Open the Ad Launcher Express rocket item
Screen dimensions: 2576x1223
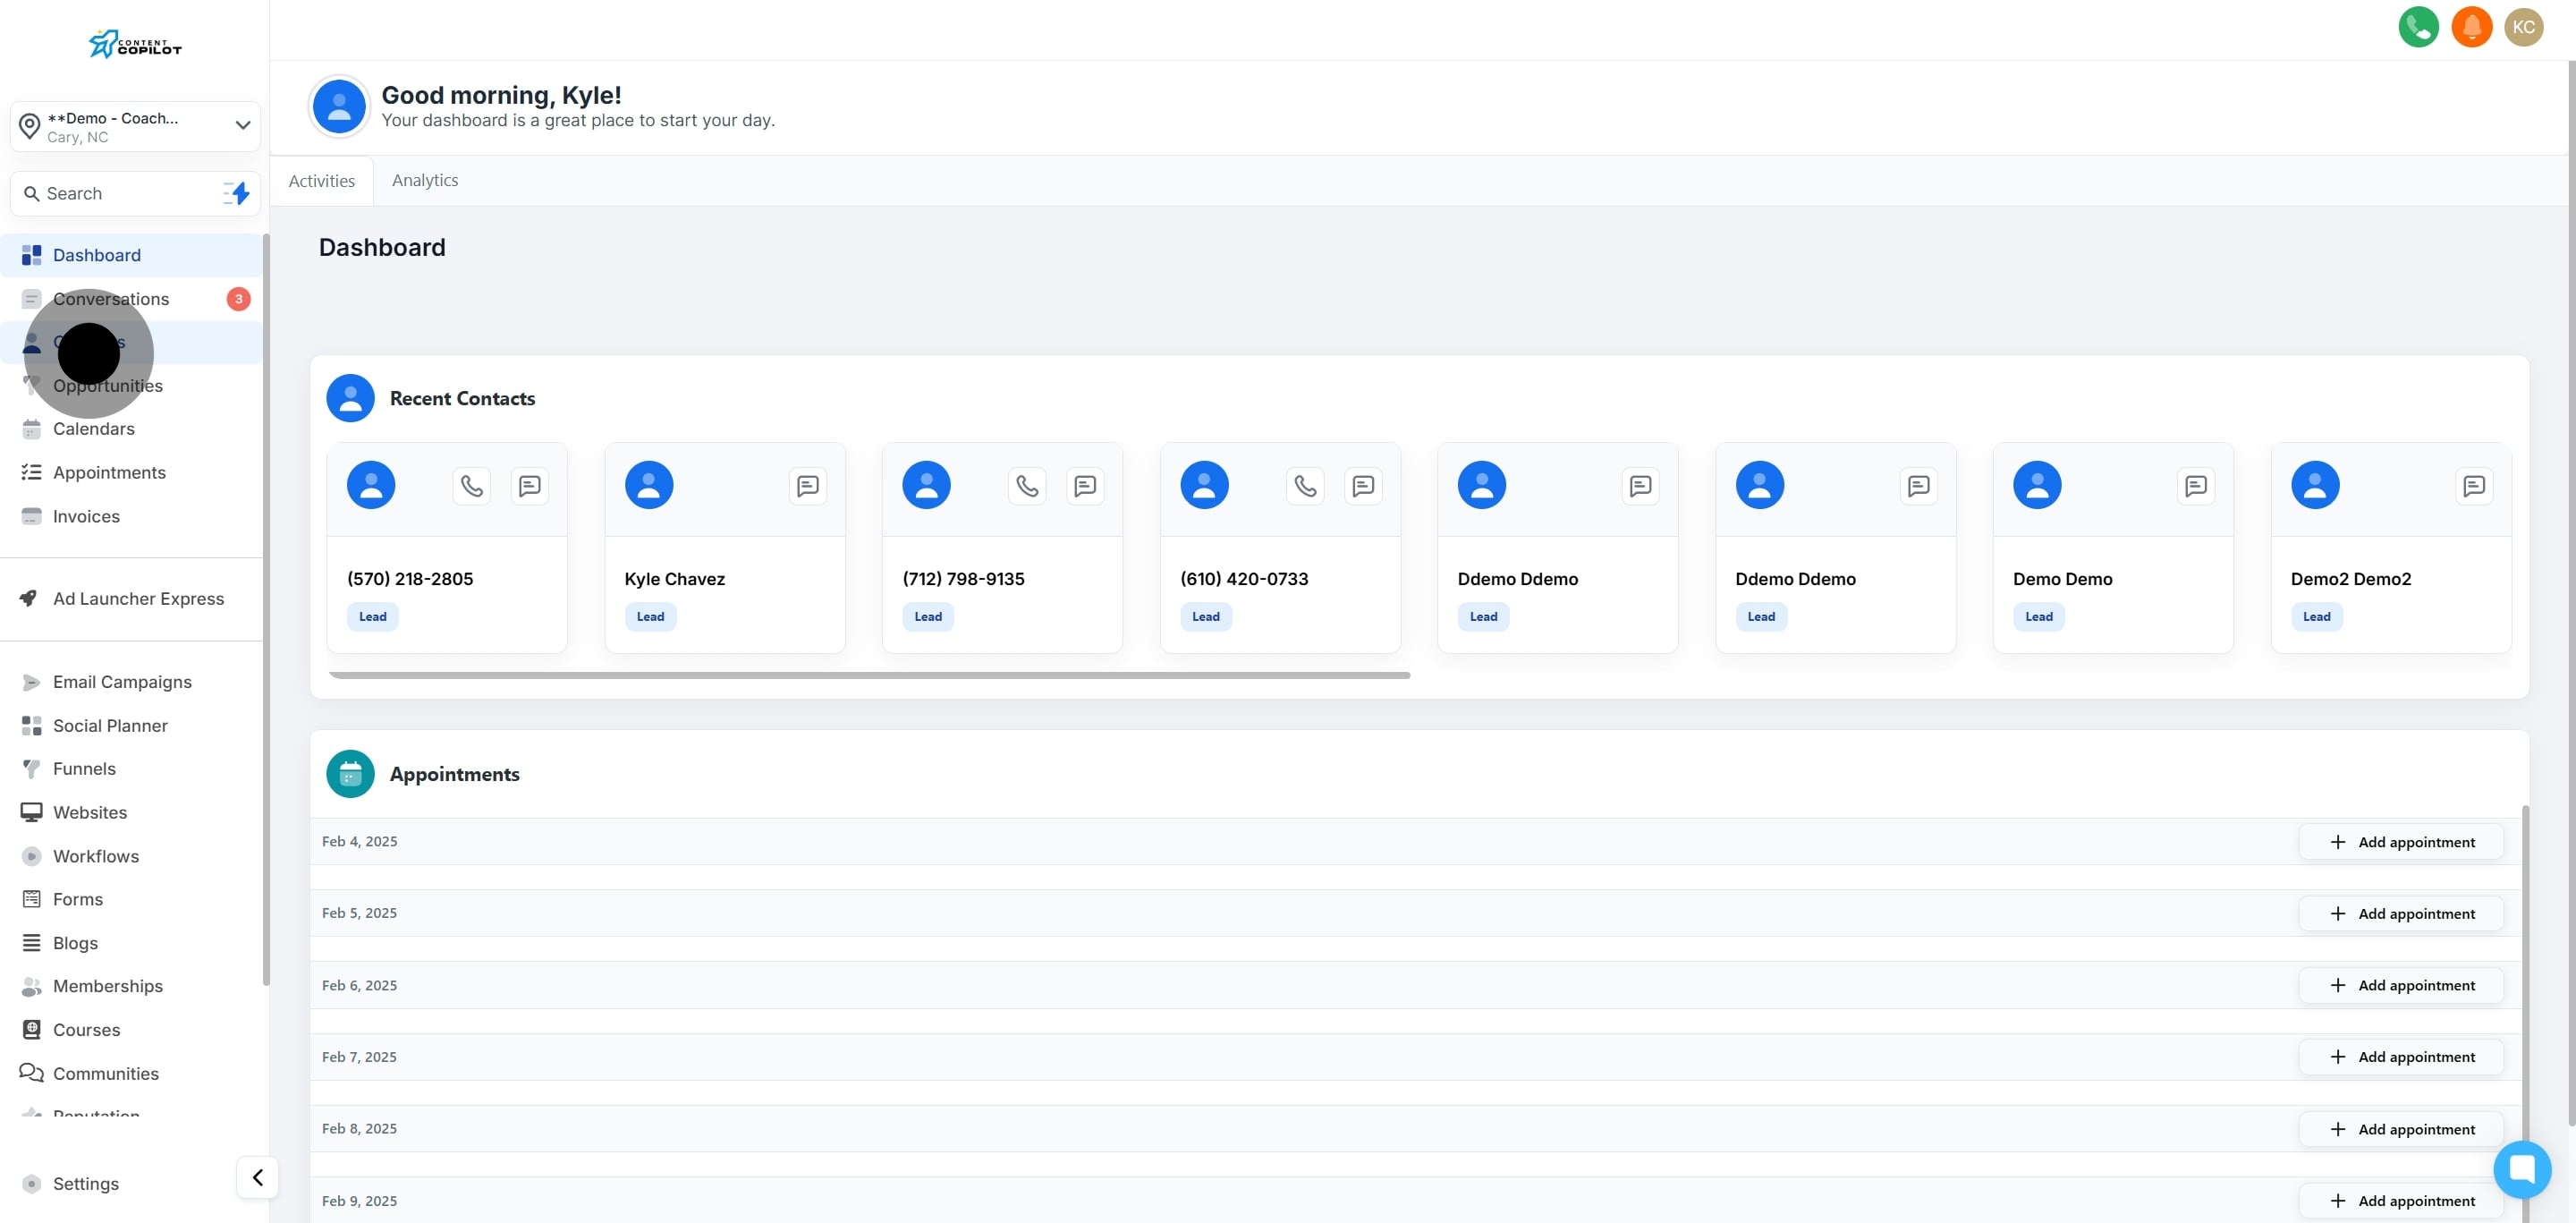138,598
